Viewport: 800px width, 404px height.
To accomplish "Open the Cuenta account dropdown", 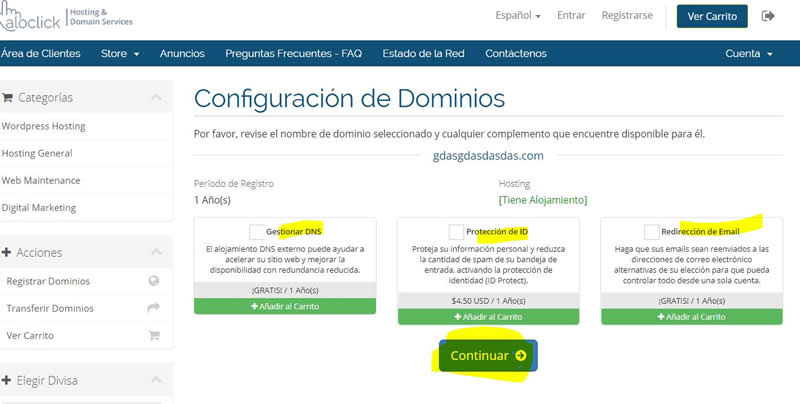I will (748, 53).
